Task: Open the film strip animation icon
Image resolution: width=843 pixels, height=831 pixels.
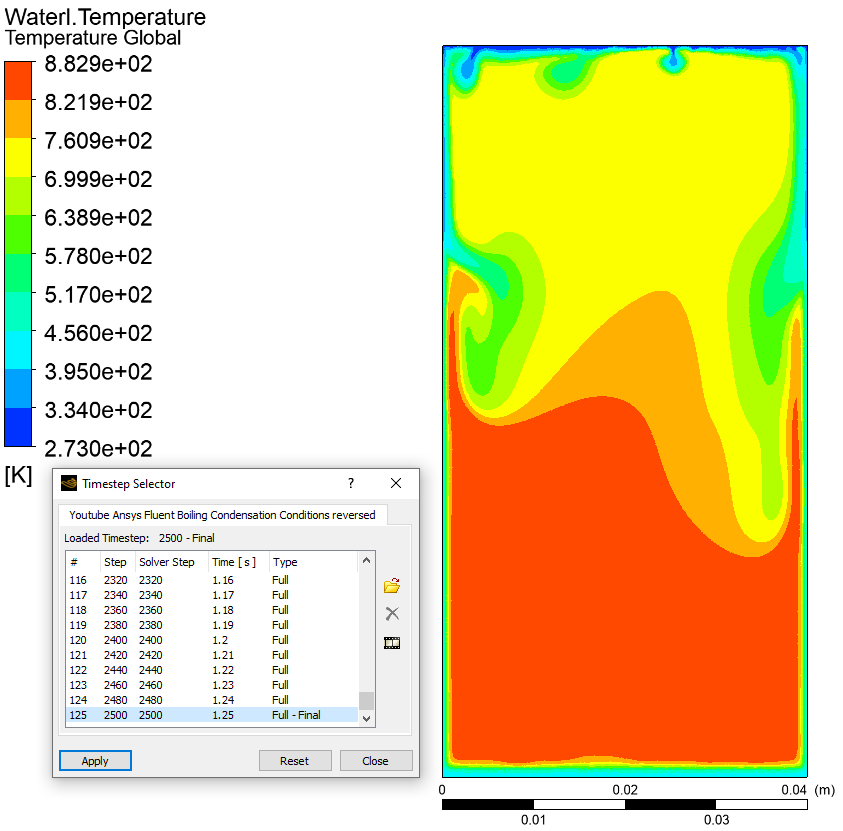Action: 392,643
